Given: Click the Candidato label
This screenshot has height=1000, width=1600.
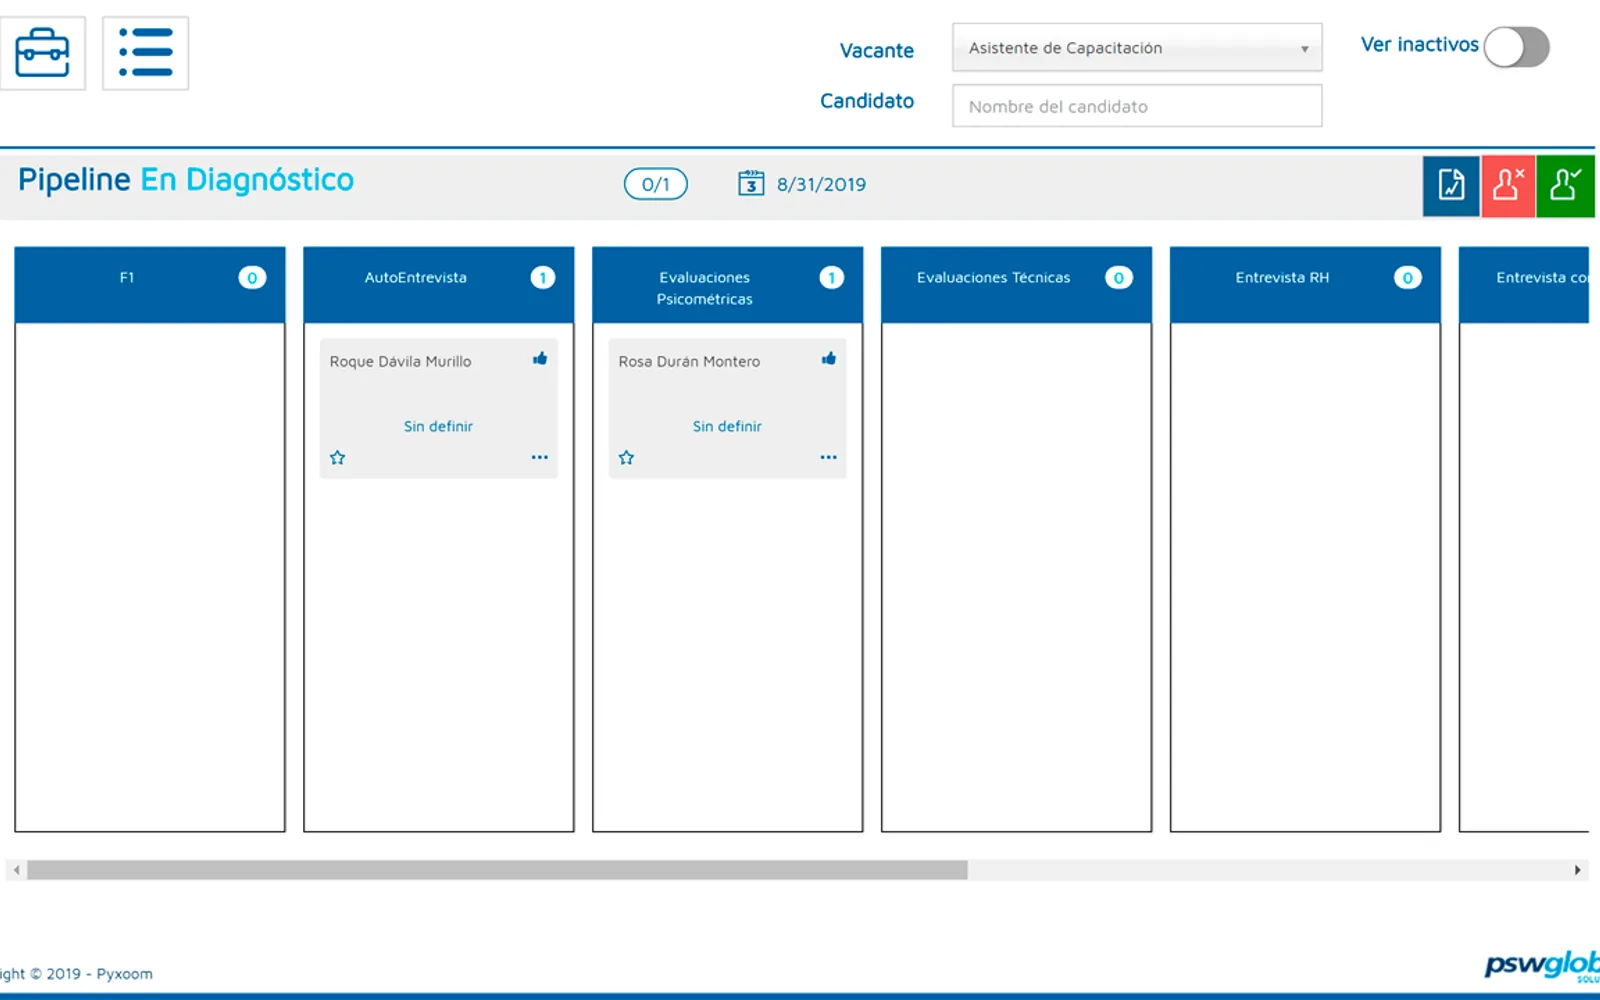Looking at the screenshot, I should pyautogui.click(x=867, y=101).
